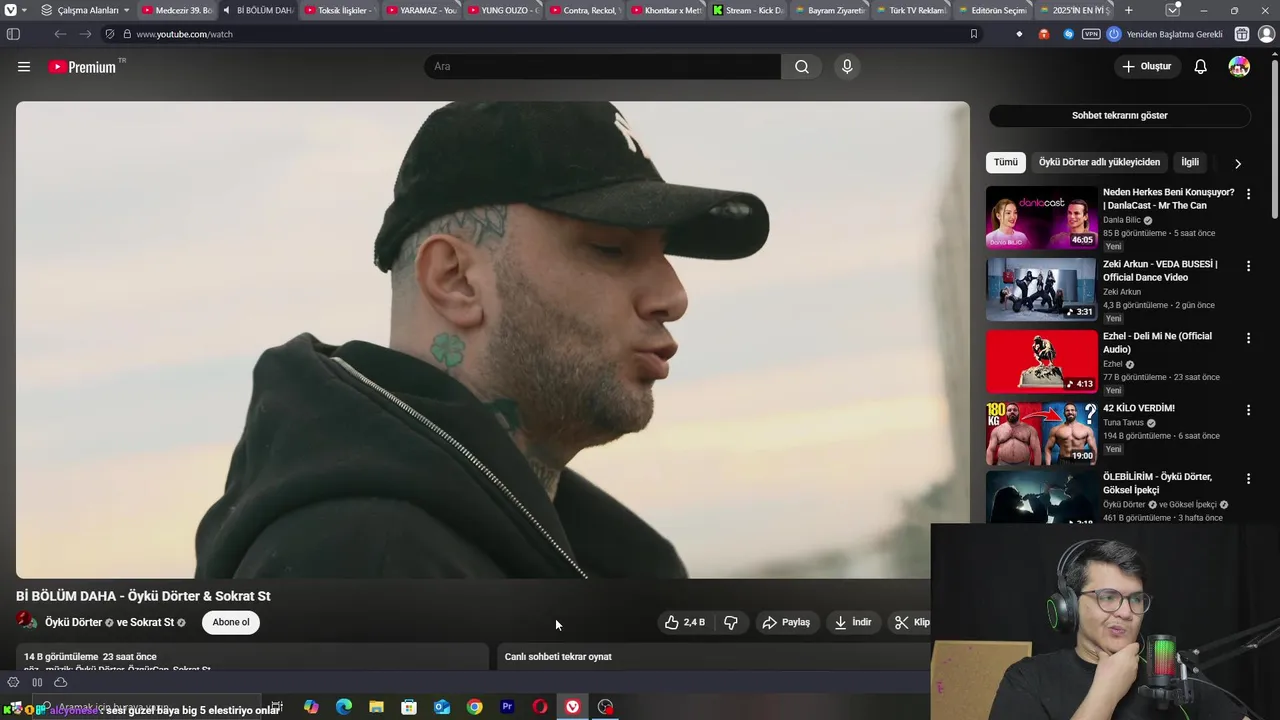Open the YouTube notifications bell
The image size is (1280, 720).
(x=1201, y=67)
